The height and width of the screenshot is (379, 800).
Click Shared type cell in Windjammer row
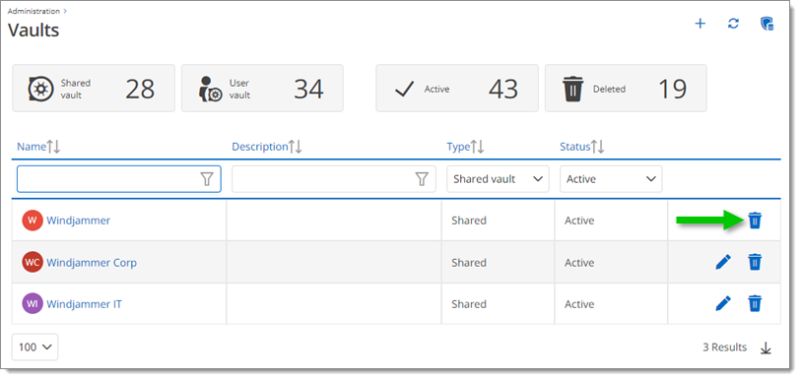click(469, 220)
